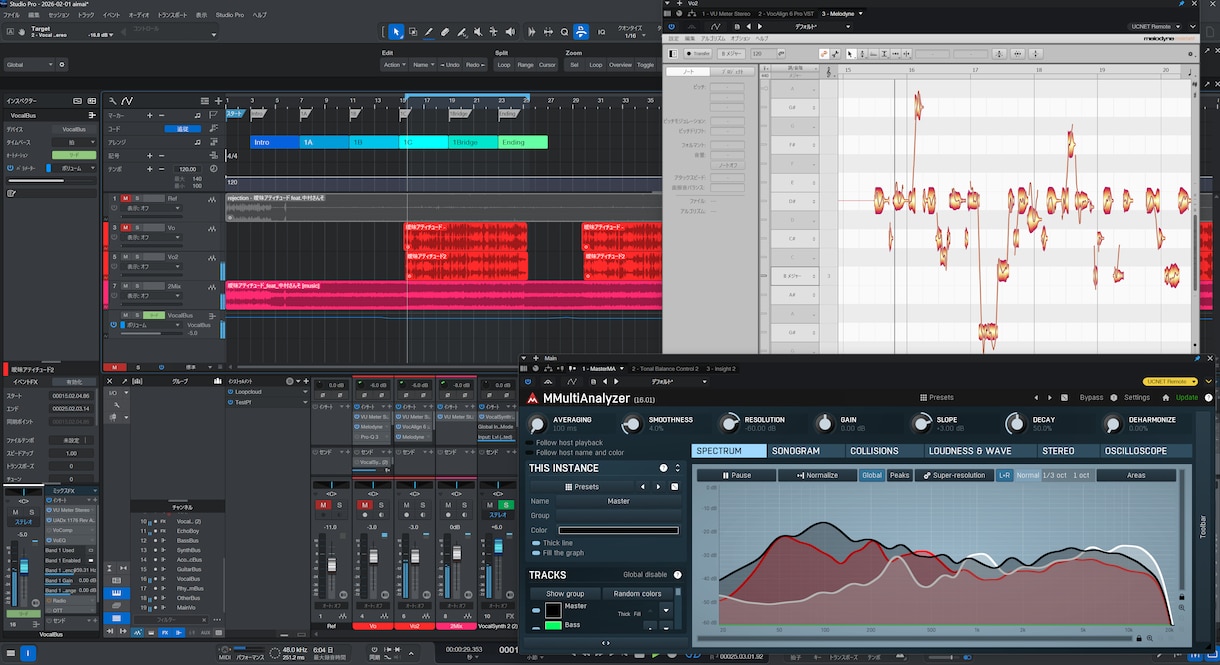Click the automation curve icon above the track list
1220x665 pixels.
coord(127,101)
